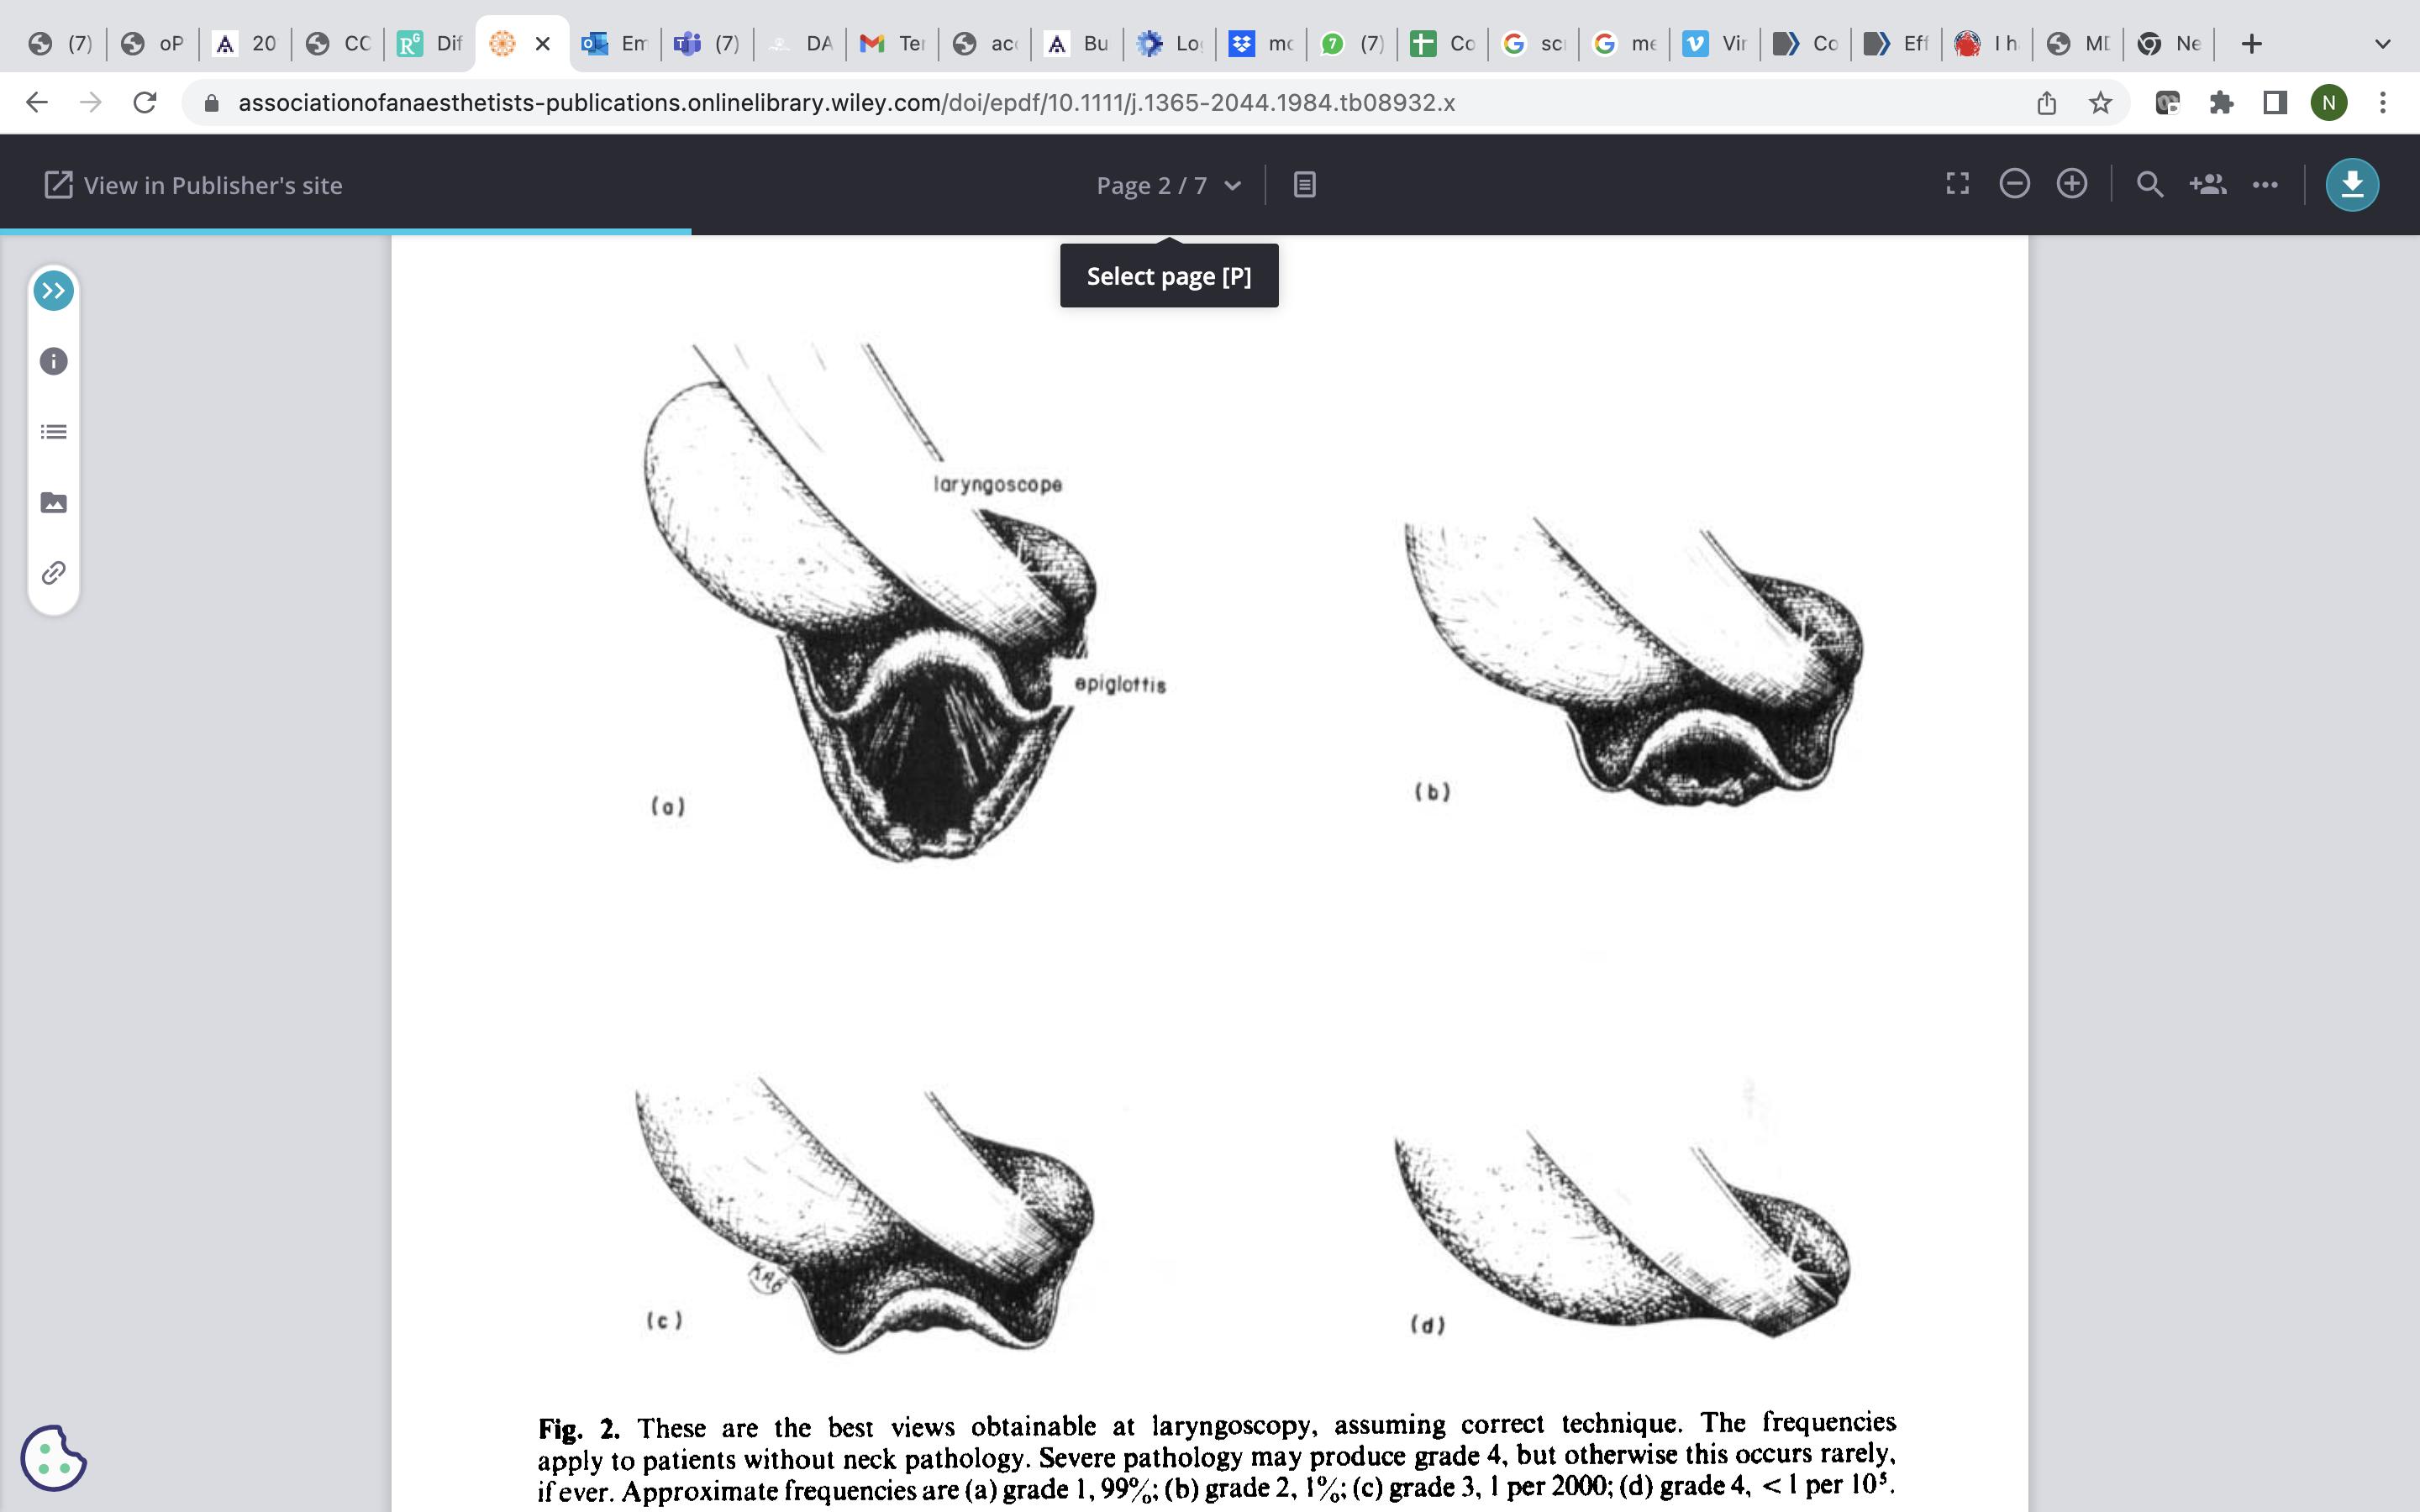
Task: Switch to the Gmail tab
Action: [x=892, y=44]
